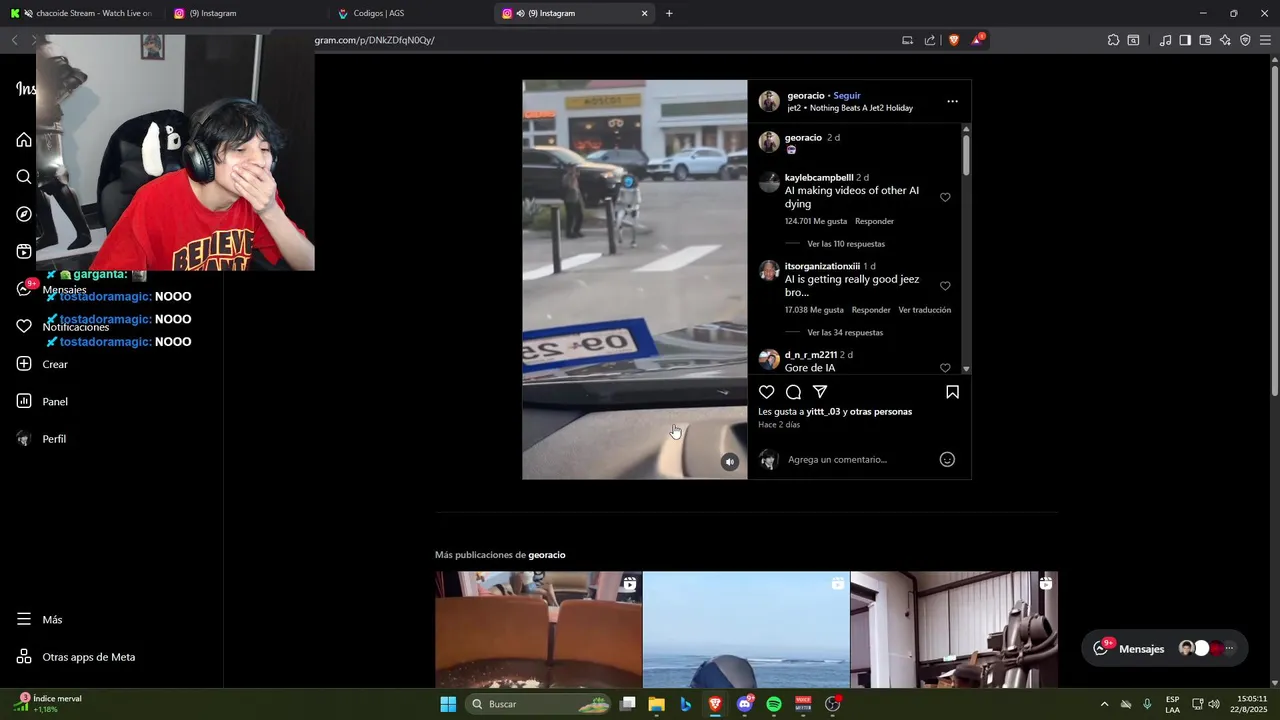Open browser Extensions puzzle icon

click(x=1113, y=40)
